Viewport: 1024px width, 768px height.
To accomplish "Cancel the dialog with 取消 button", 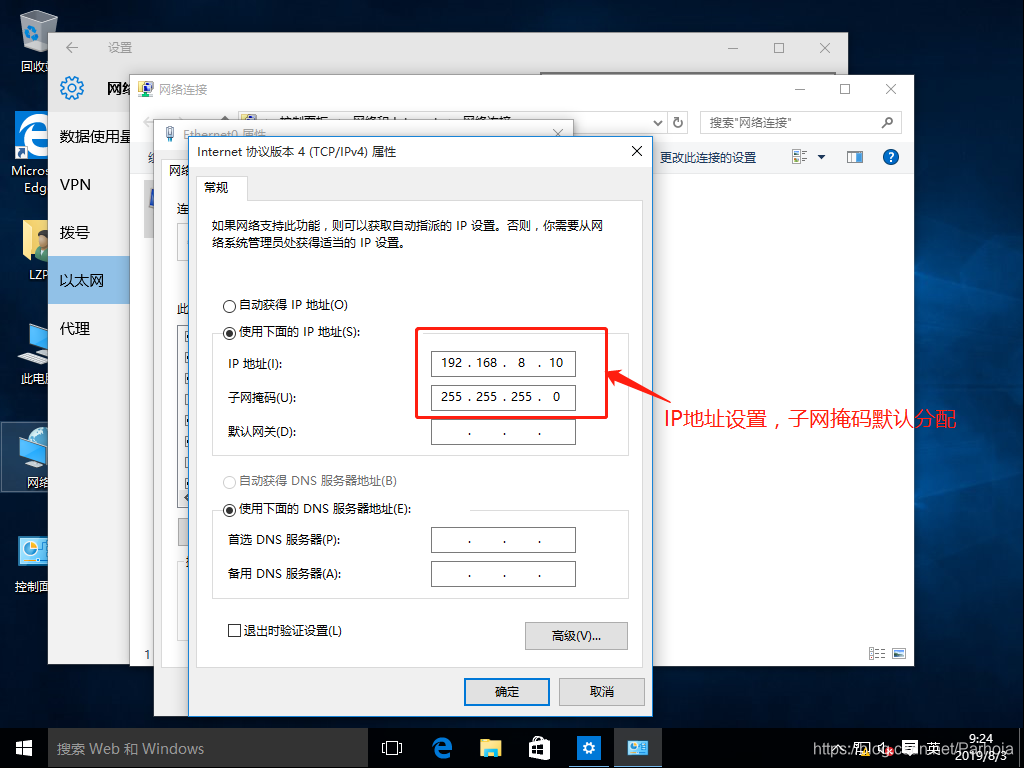I will point(601,692).
